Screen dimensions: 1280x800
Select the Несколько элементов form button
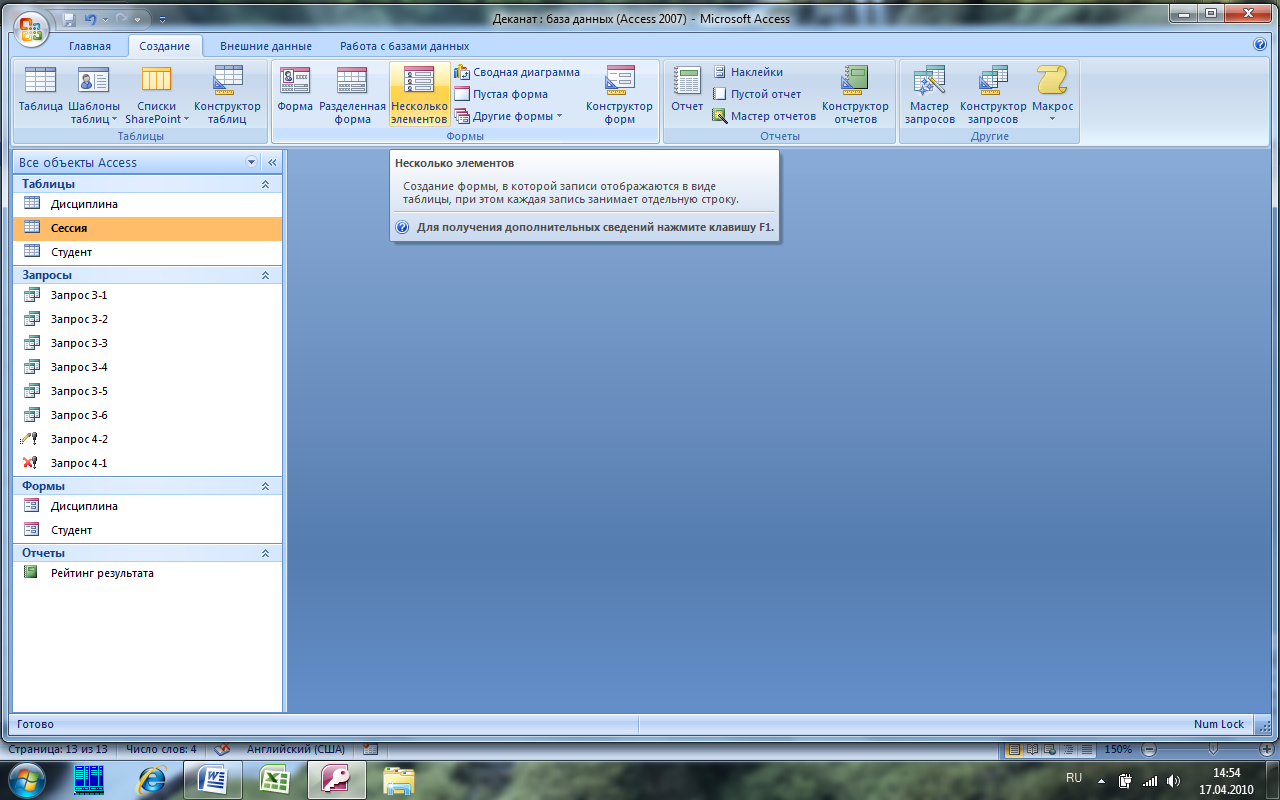[419, 95]
